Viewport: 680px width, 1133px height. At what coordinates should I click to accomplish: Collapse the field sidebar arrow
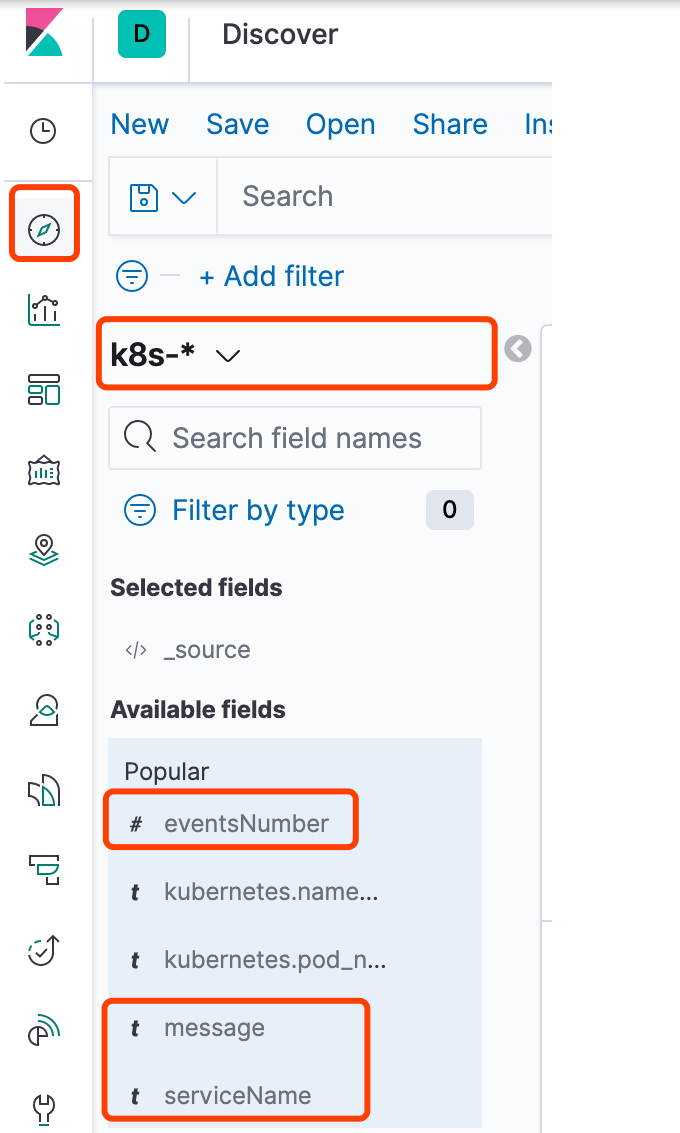click(x=518, y=349)
